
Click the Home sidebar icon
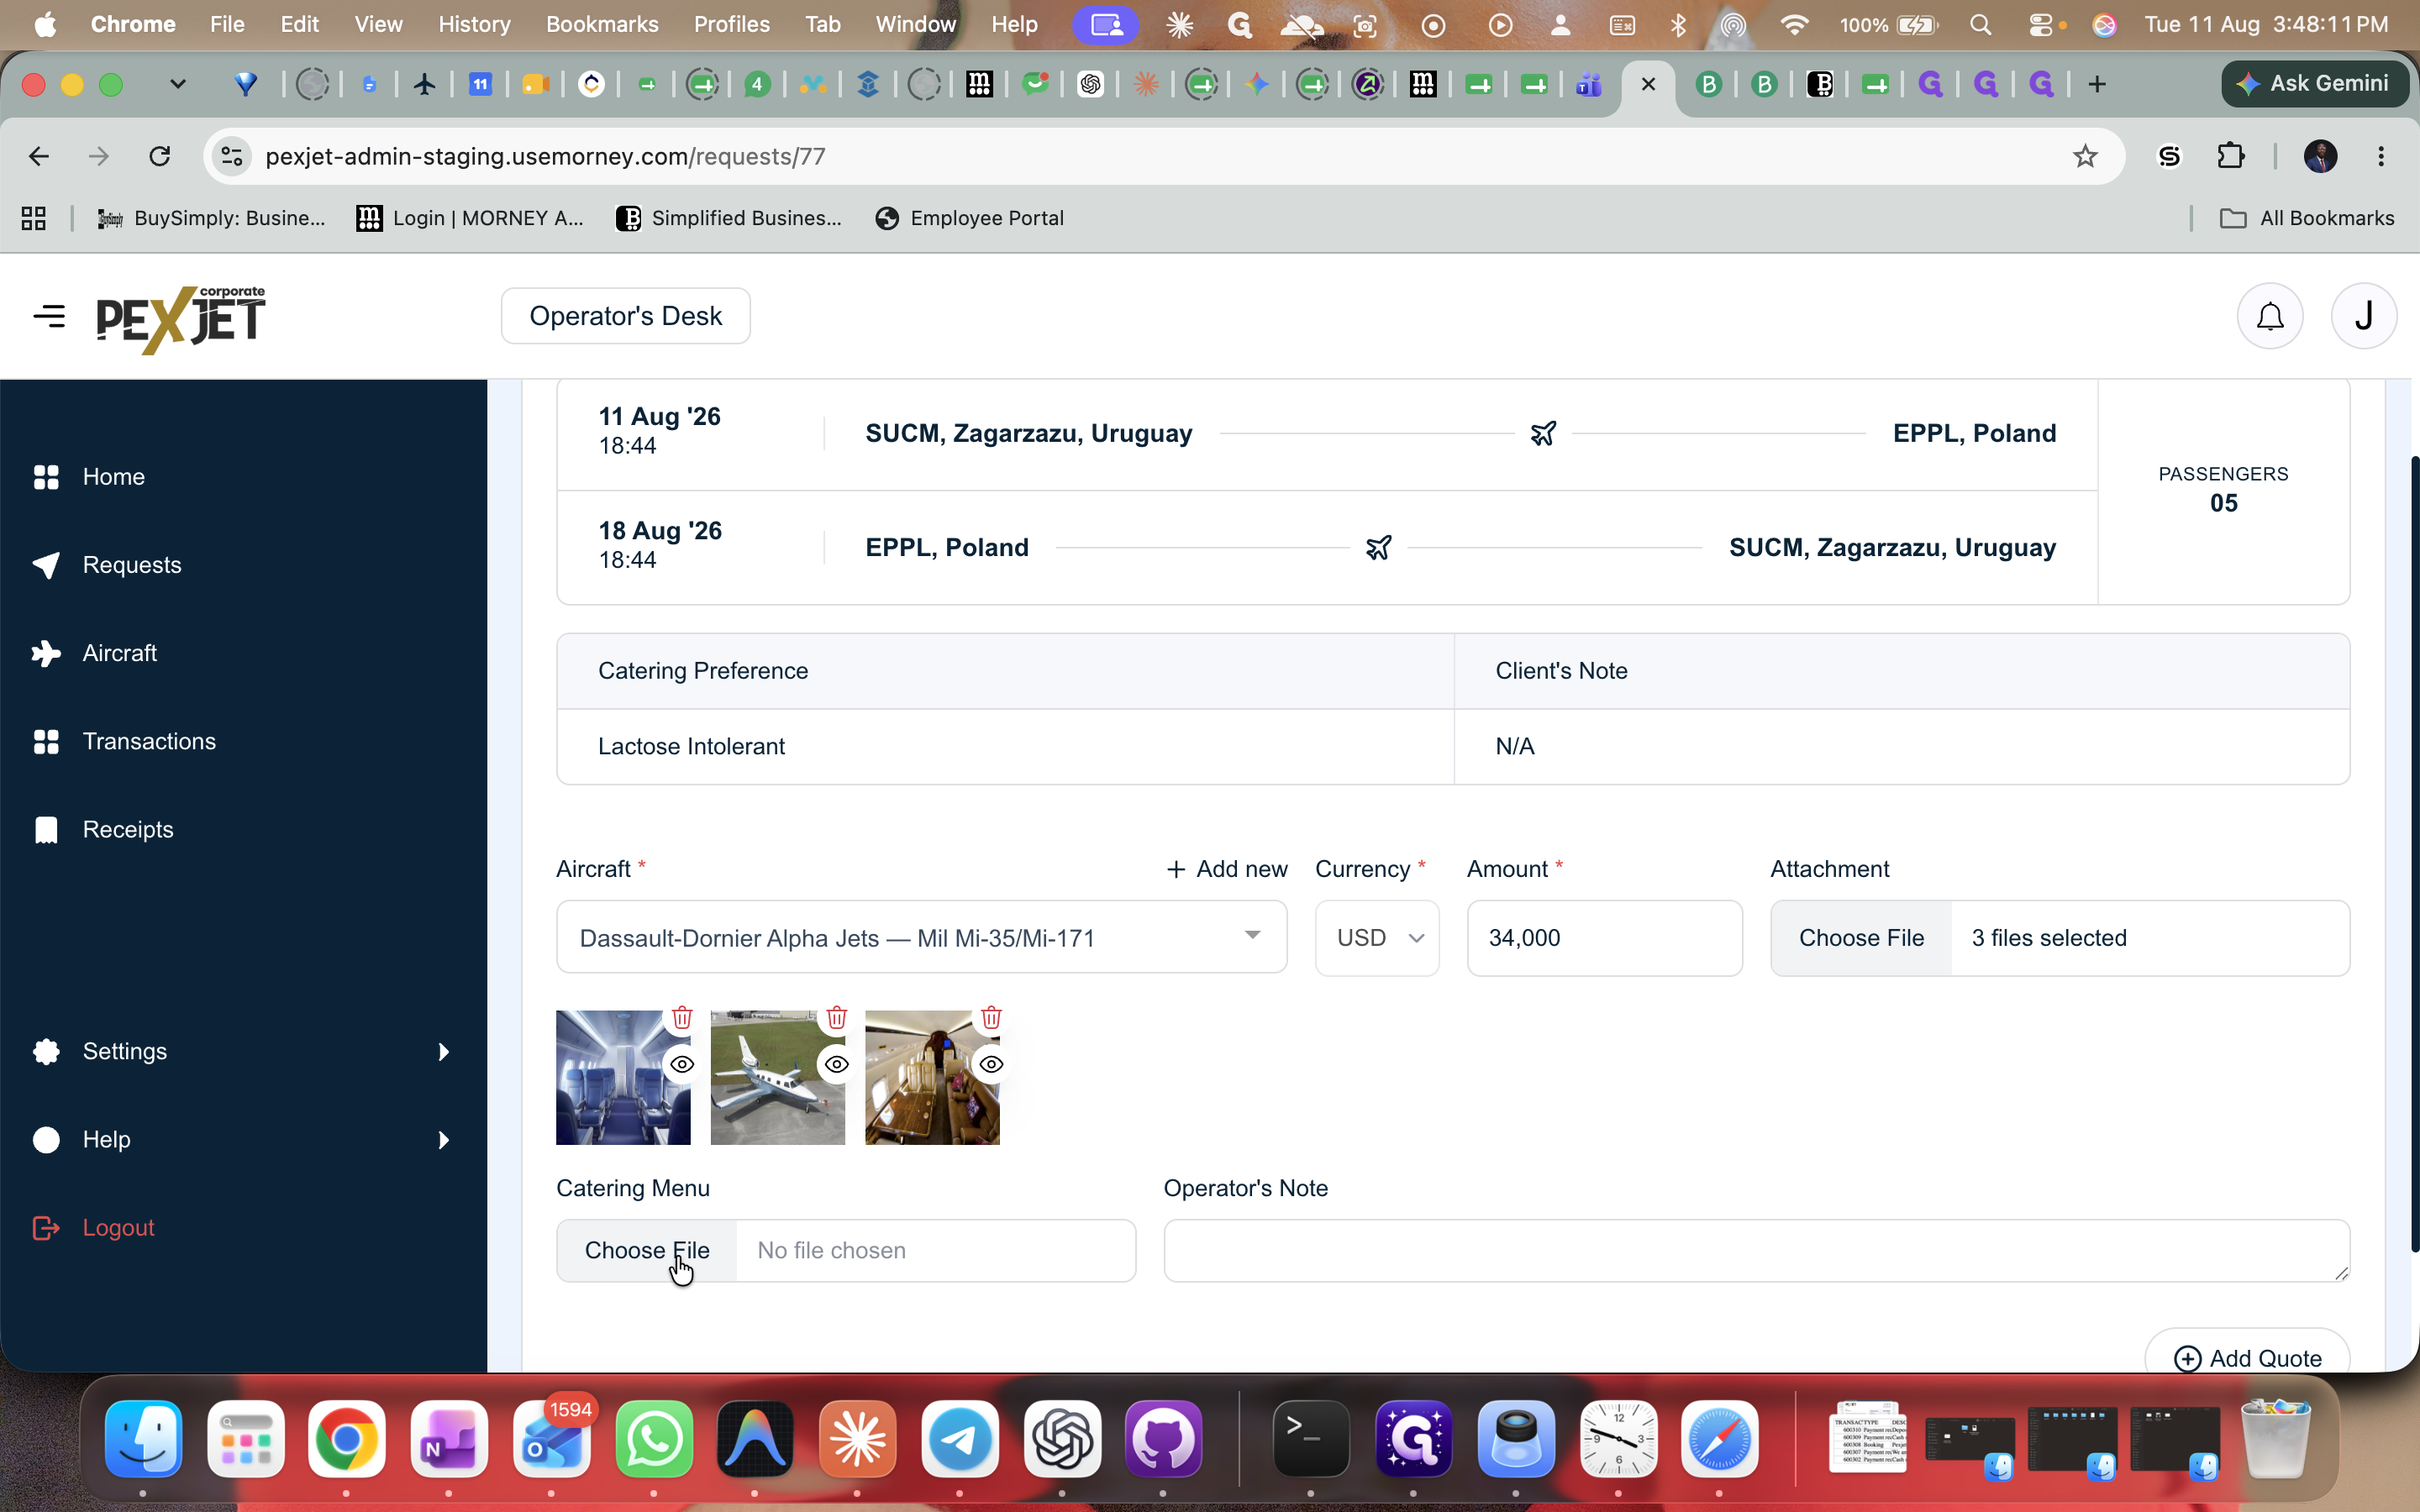pyautogui.click(x=46, y=477)
